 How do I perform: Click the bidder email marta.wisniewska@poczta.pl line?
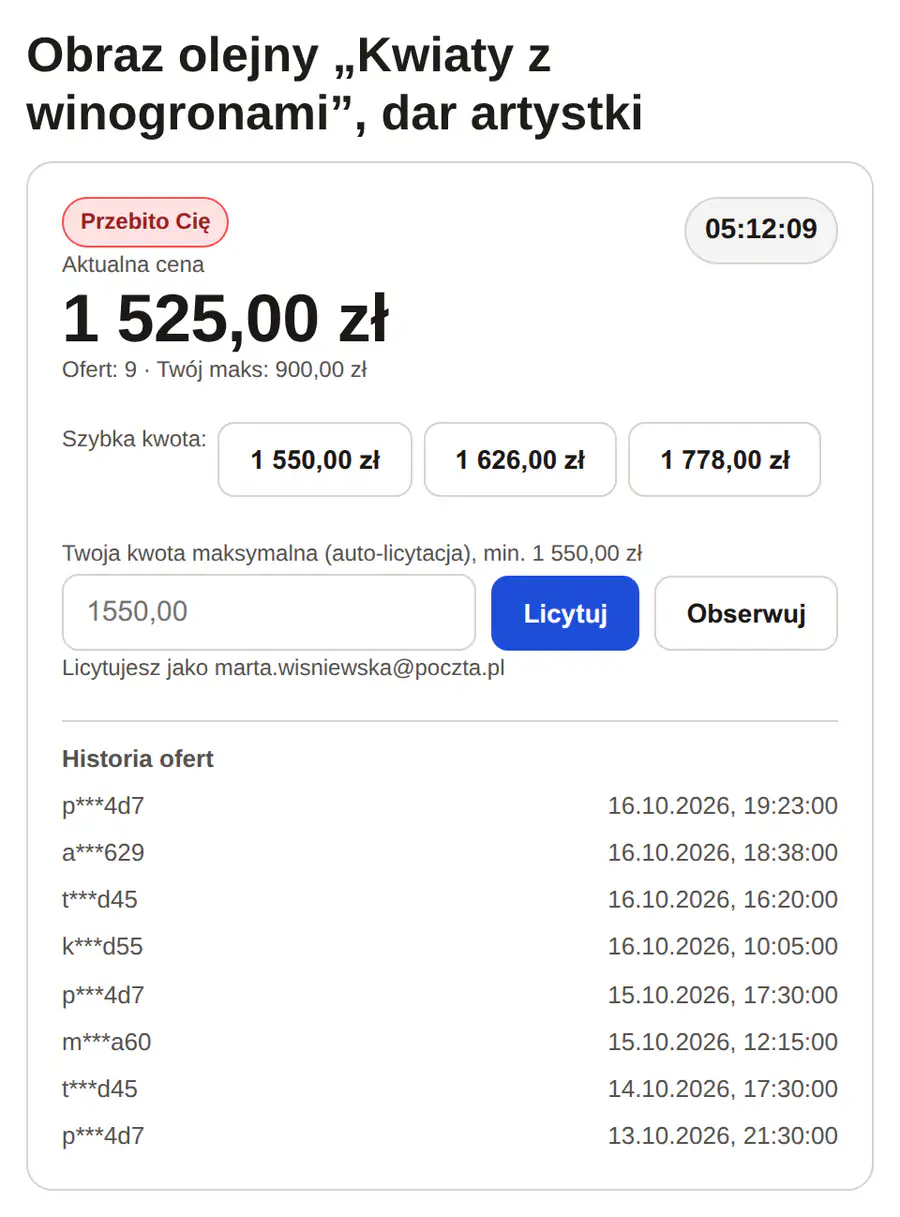pyautogui.click(x=283, y=668)
